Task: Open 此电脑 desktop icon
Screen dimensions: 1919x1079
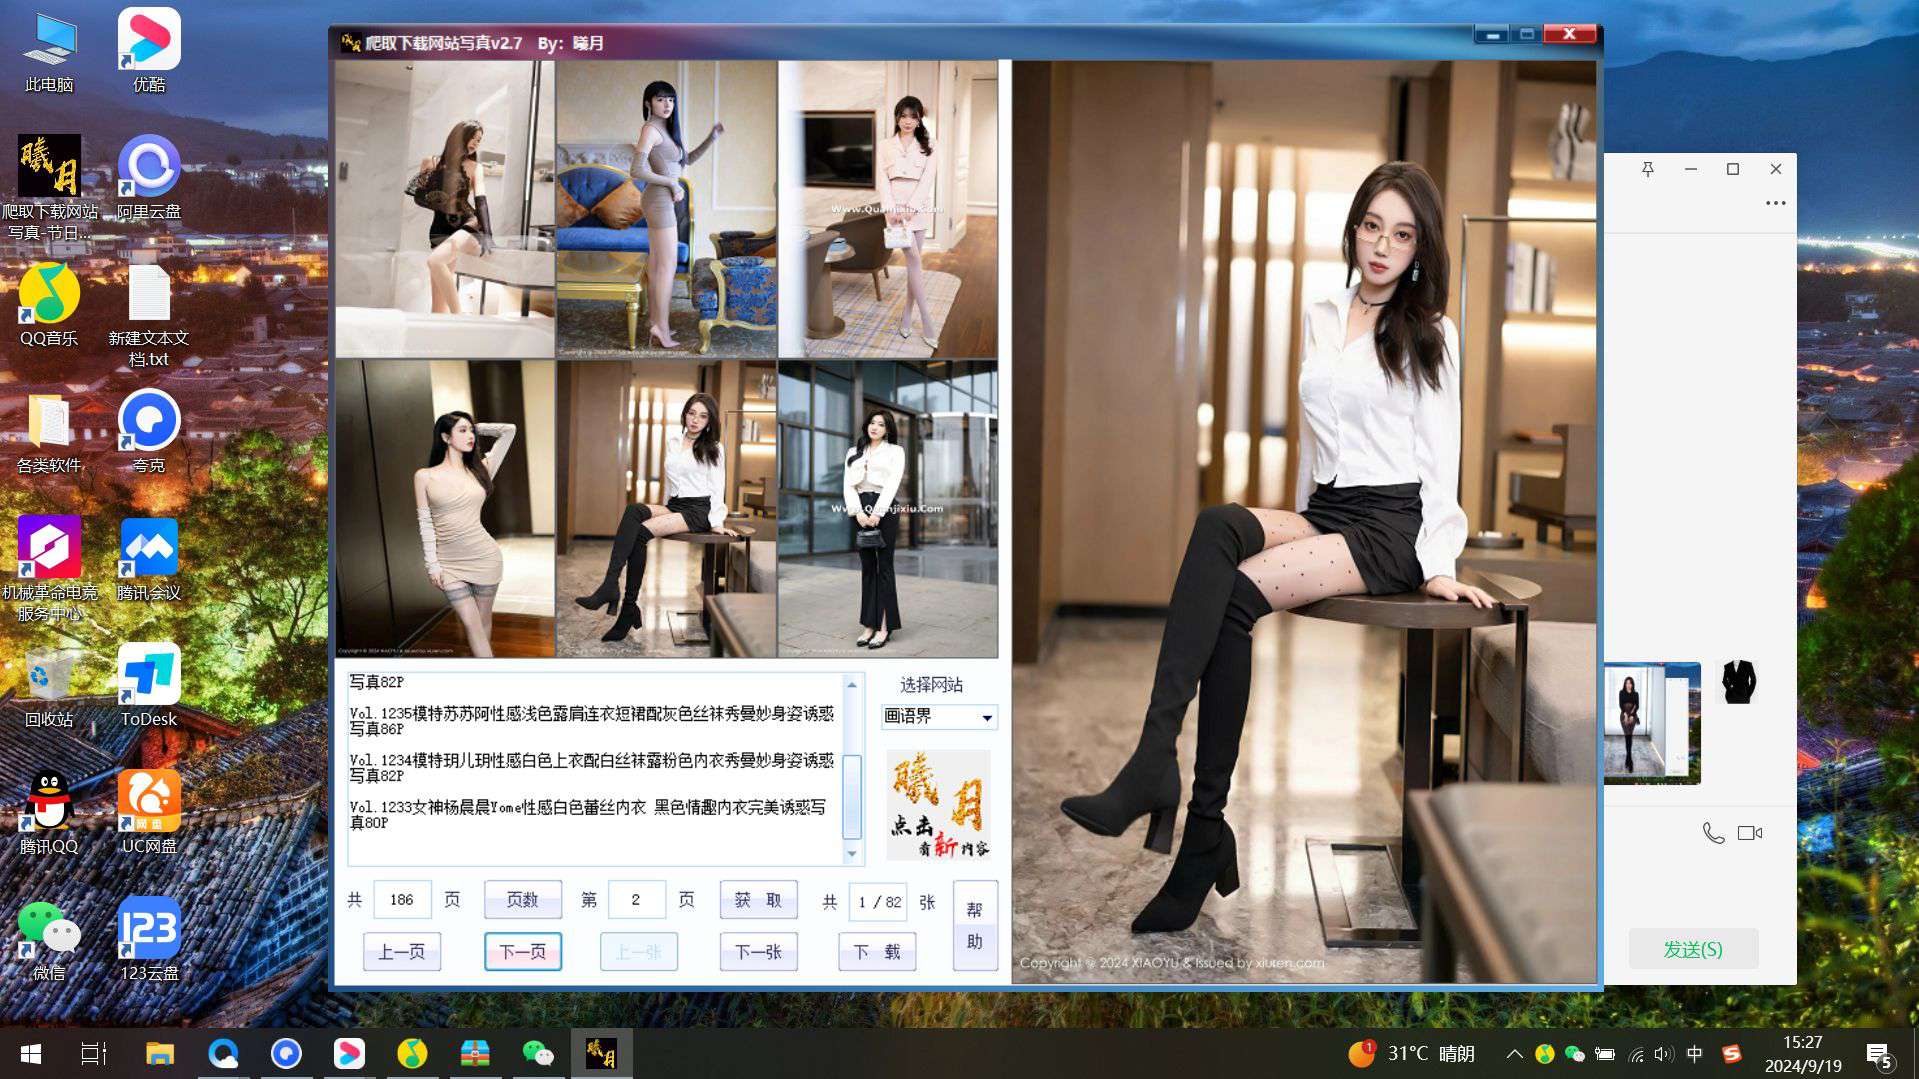Action: coord(49,50)
